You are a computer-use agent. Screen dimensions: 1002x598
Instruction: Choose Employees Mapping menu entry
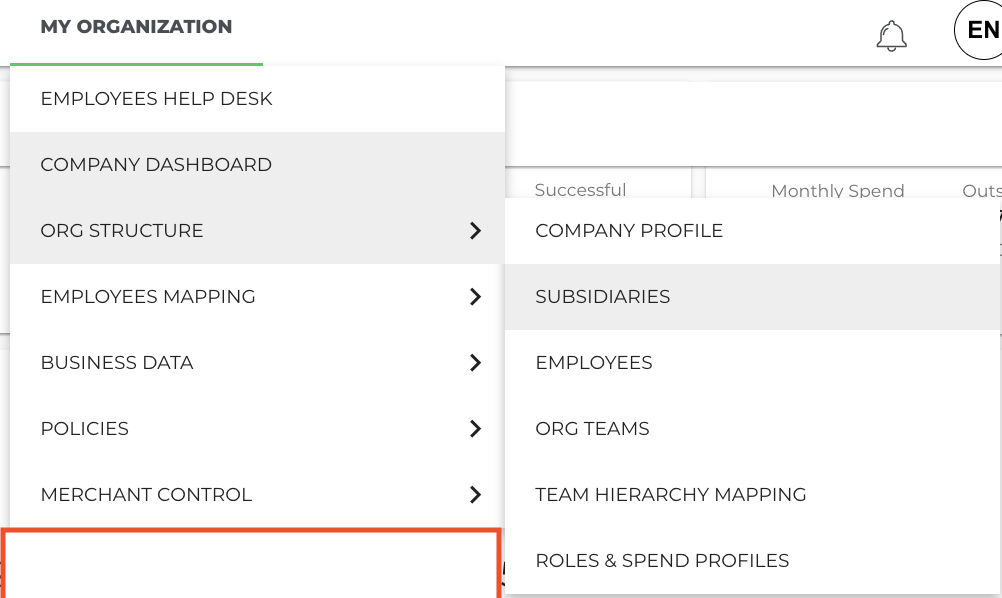pos(258,296)
